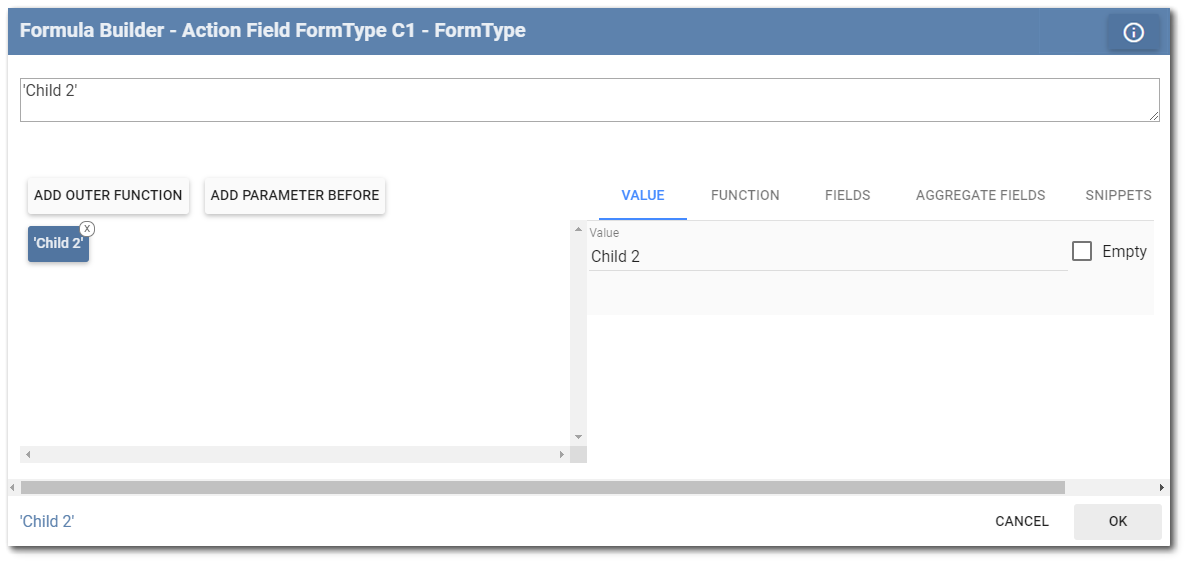Click inside the formula text area
This screenshot has height=562, width=1186.
[x=589, y=100]
